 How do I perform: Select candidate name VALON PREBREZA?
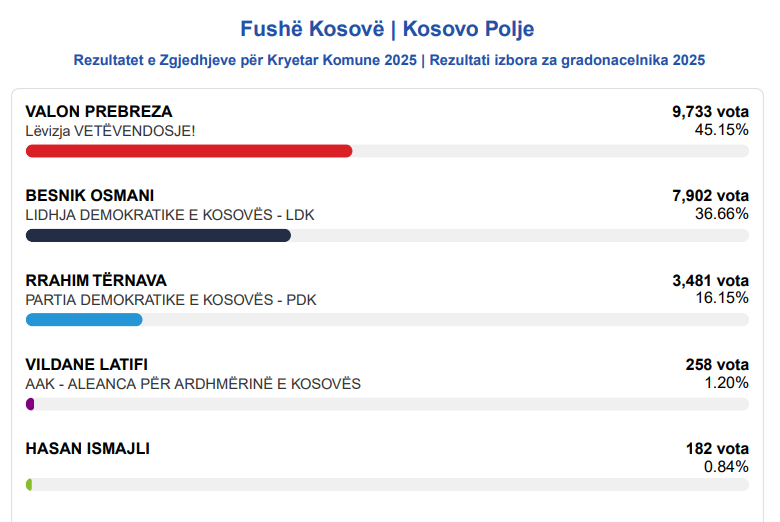coord(99,111)
